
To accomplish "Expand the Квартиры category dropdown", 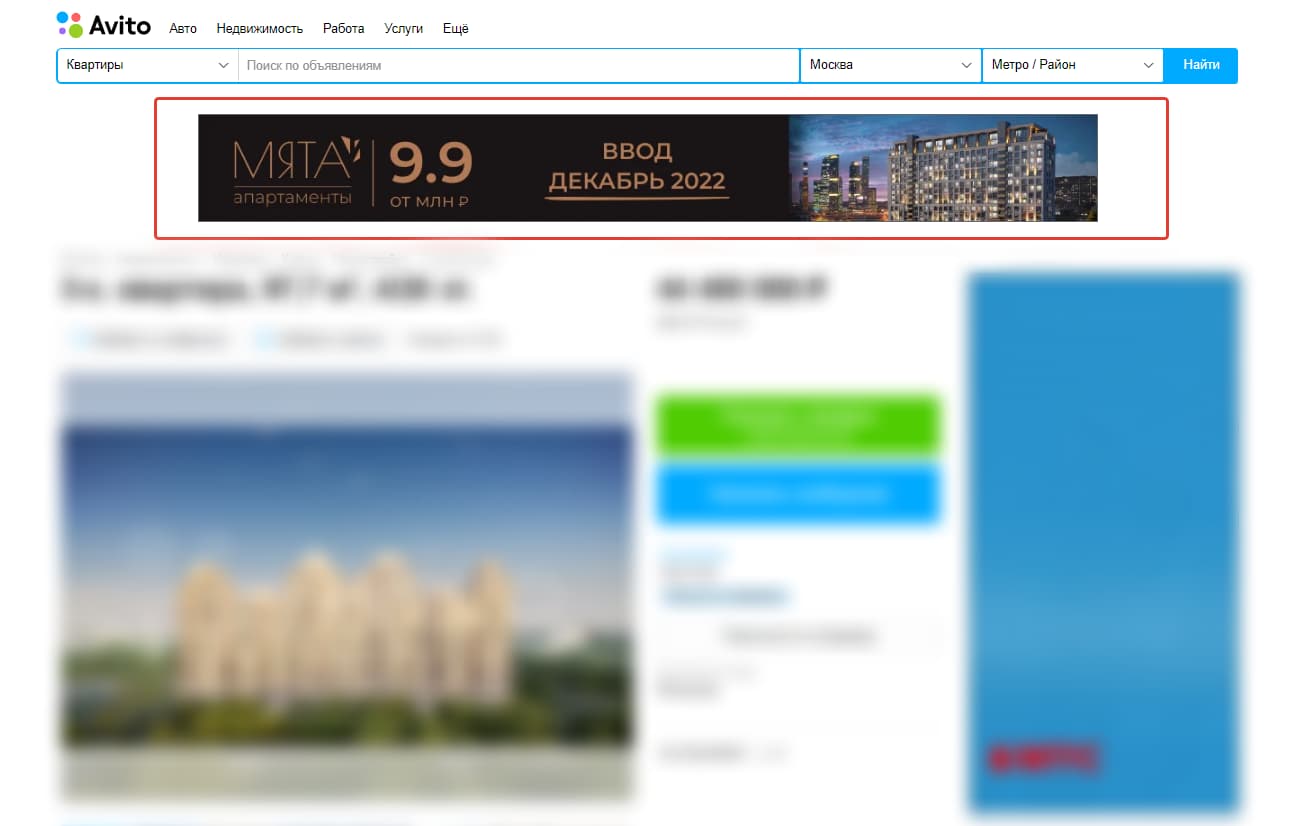I will pyautogui.click(x=148, y=65).
